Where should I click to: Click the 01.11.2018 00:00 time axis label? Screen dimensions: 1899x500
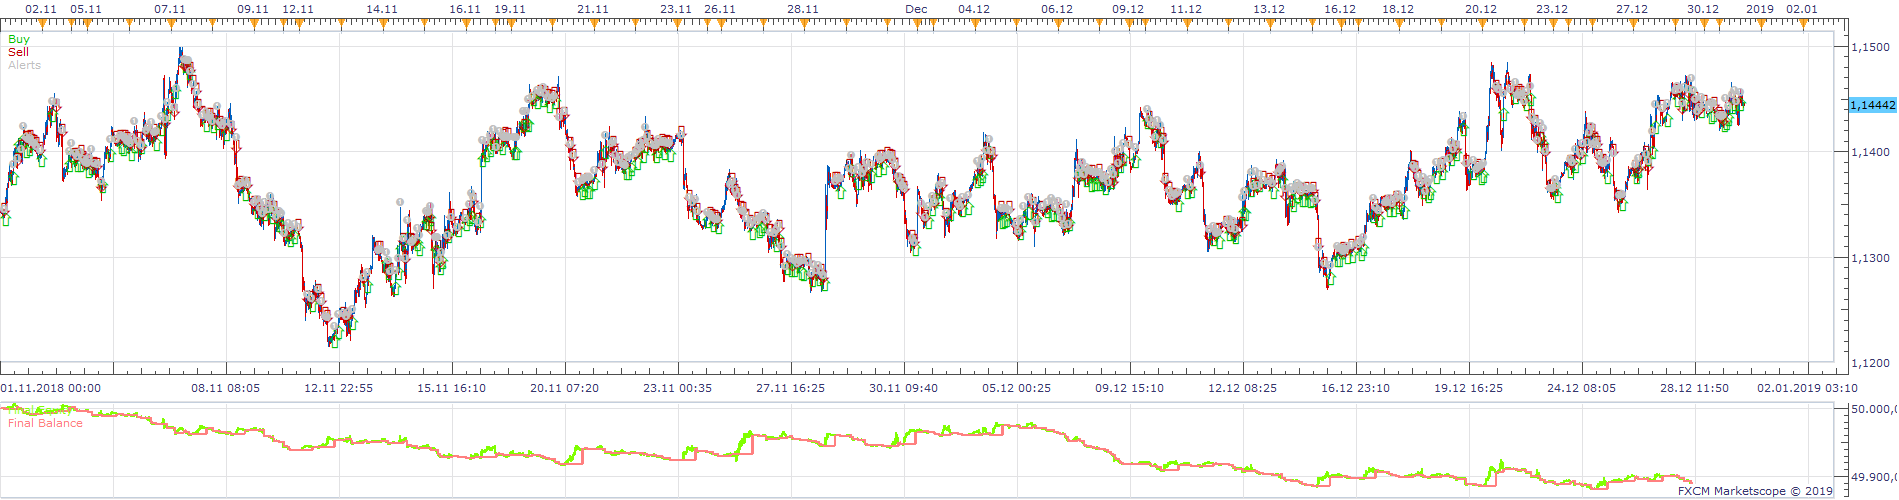(x=51, y=388)
